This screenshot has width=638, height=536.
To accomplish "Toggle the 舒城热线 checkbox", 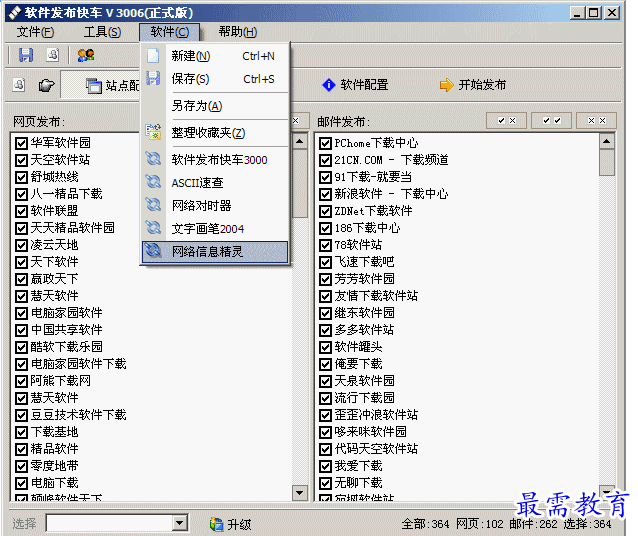I will [21, 177].
